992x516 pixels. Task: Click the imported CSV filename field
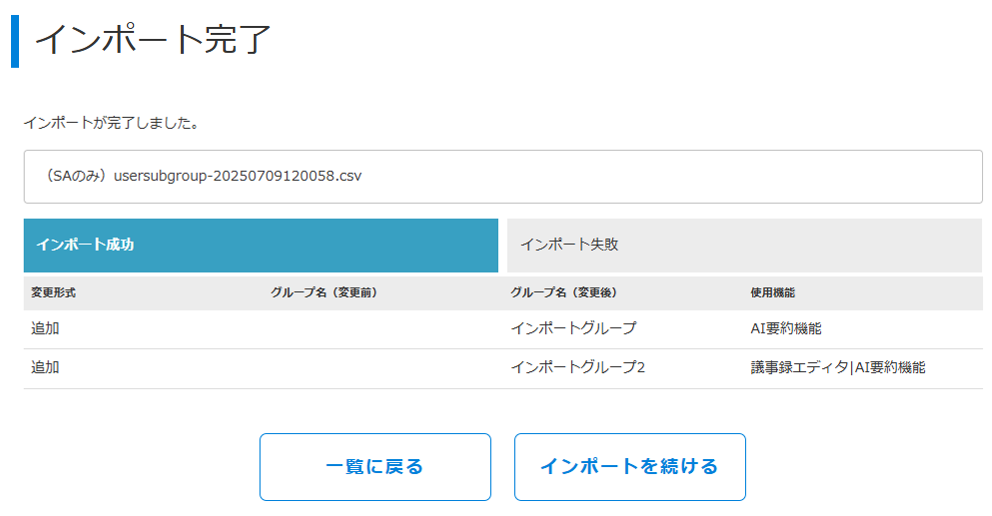pyautogui.click(x=503, y=177)
